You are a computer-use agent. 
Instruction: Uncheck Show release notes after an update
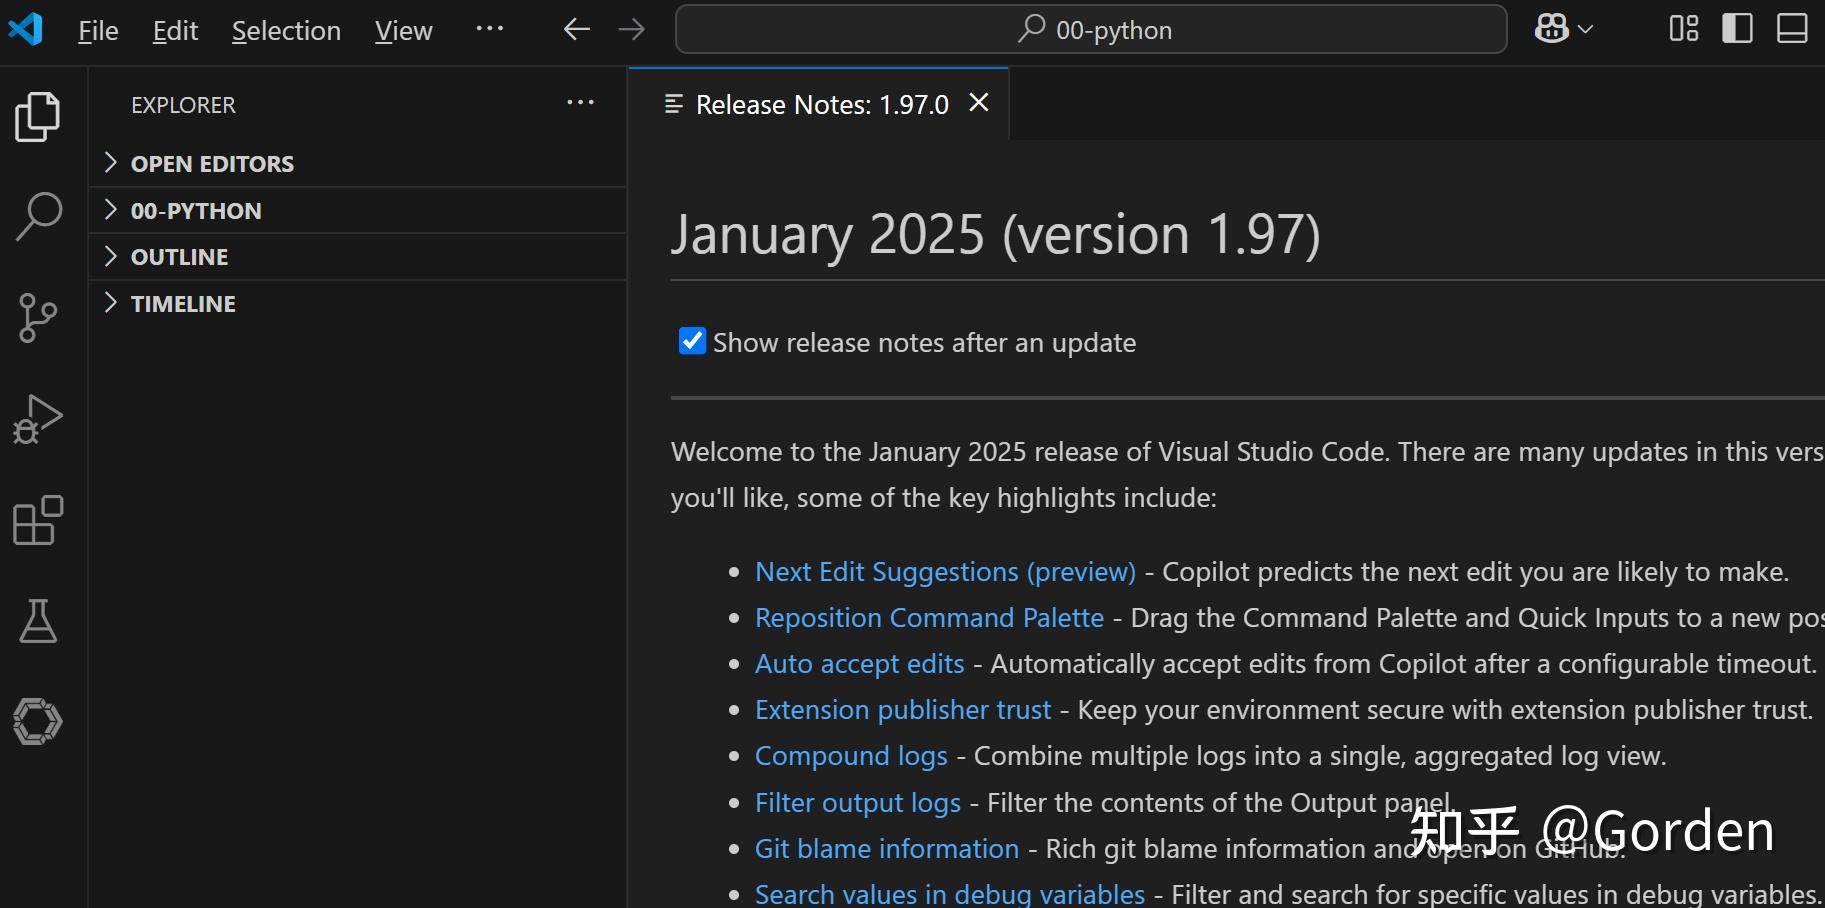tap(692, 342)
